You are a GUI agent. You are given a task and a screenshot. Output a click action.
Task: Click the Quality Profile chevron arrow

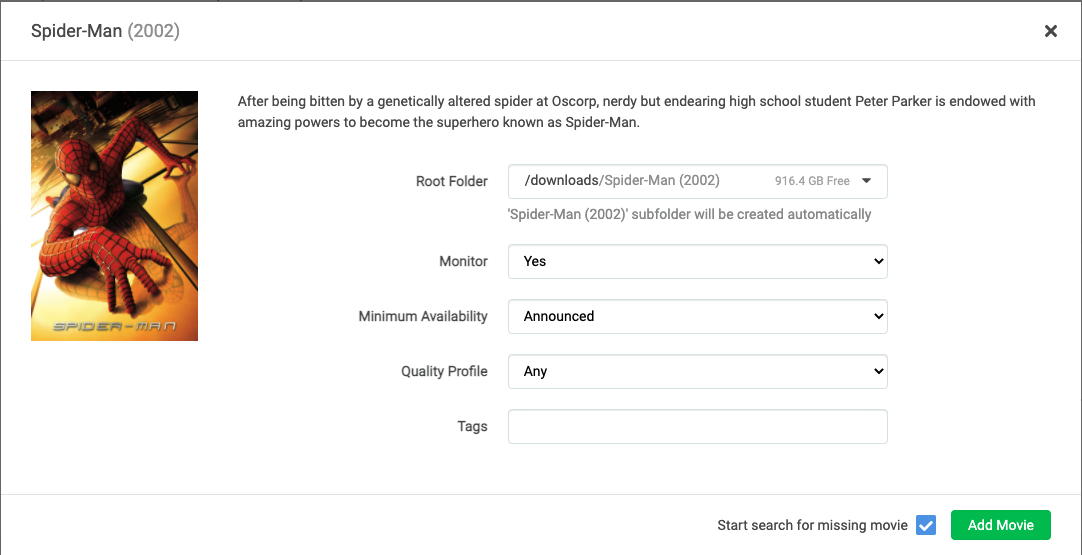coord(878,371)
